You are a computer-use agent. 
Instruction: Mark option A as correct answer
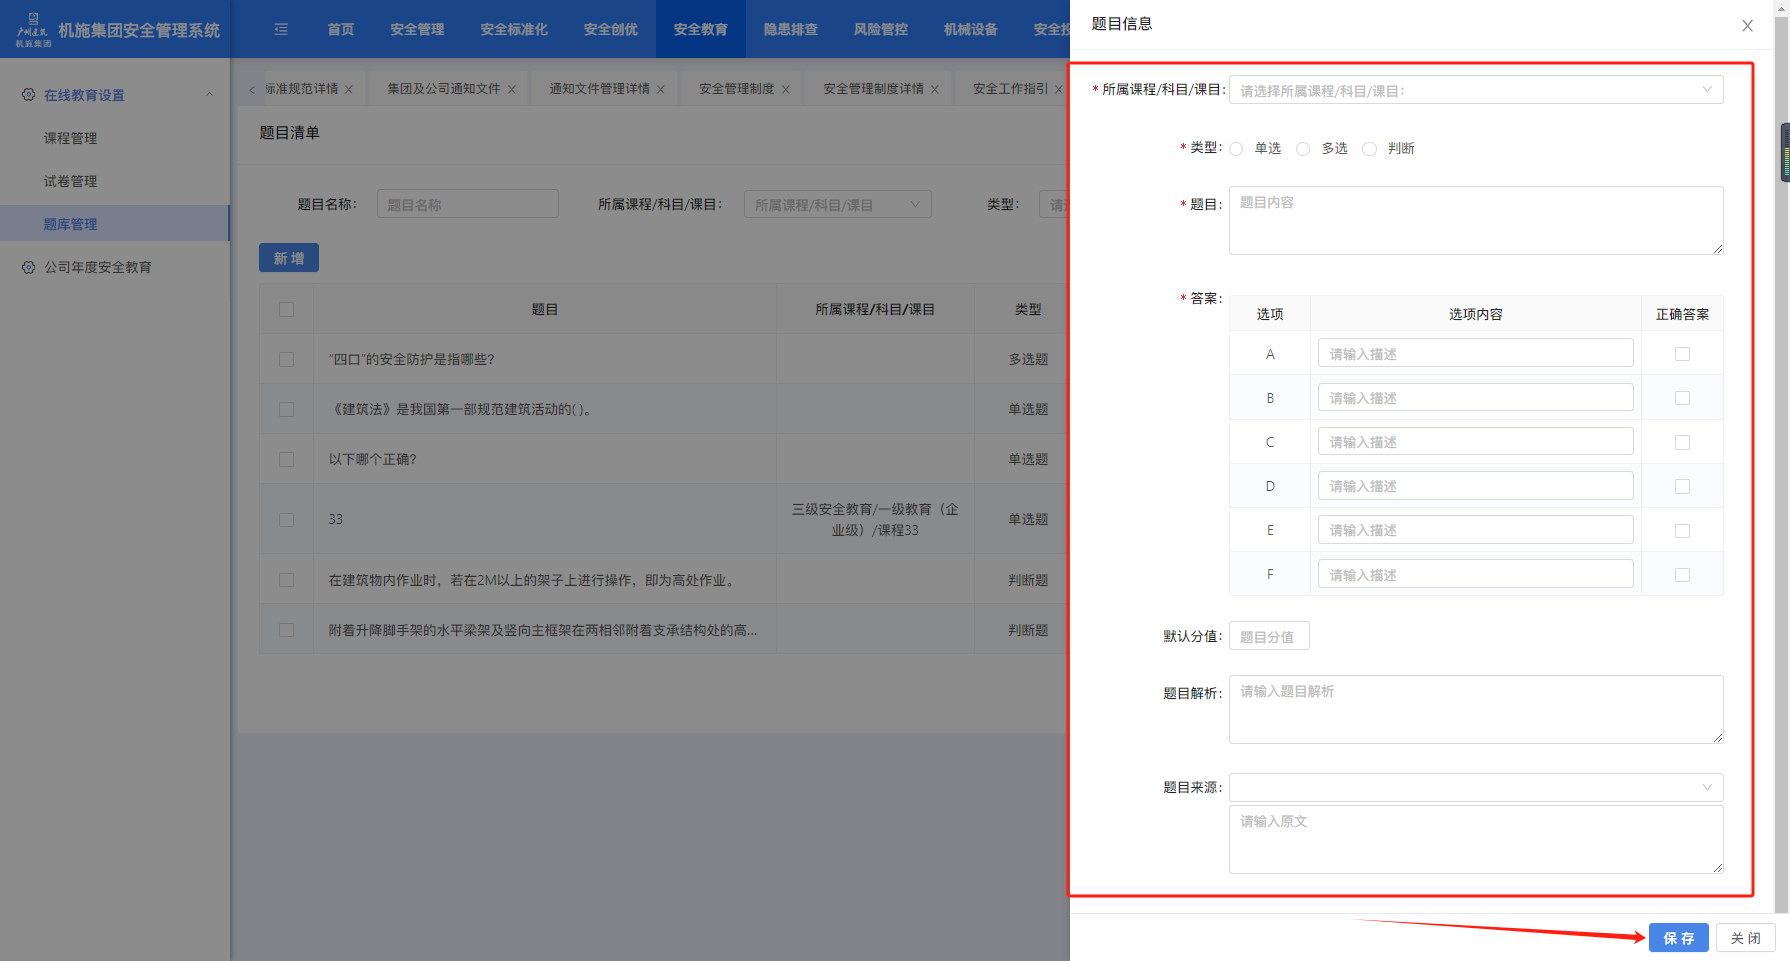pyautogui.click(x=1682, y=354)
